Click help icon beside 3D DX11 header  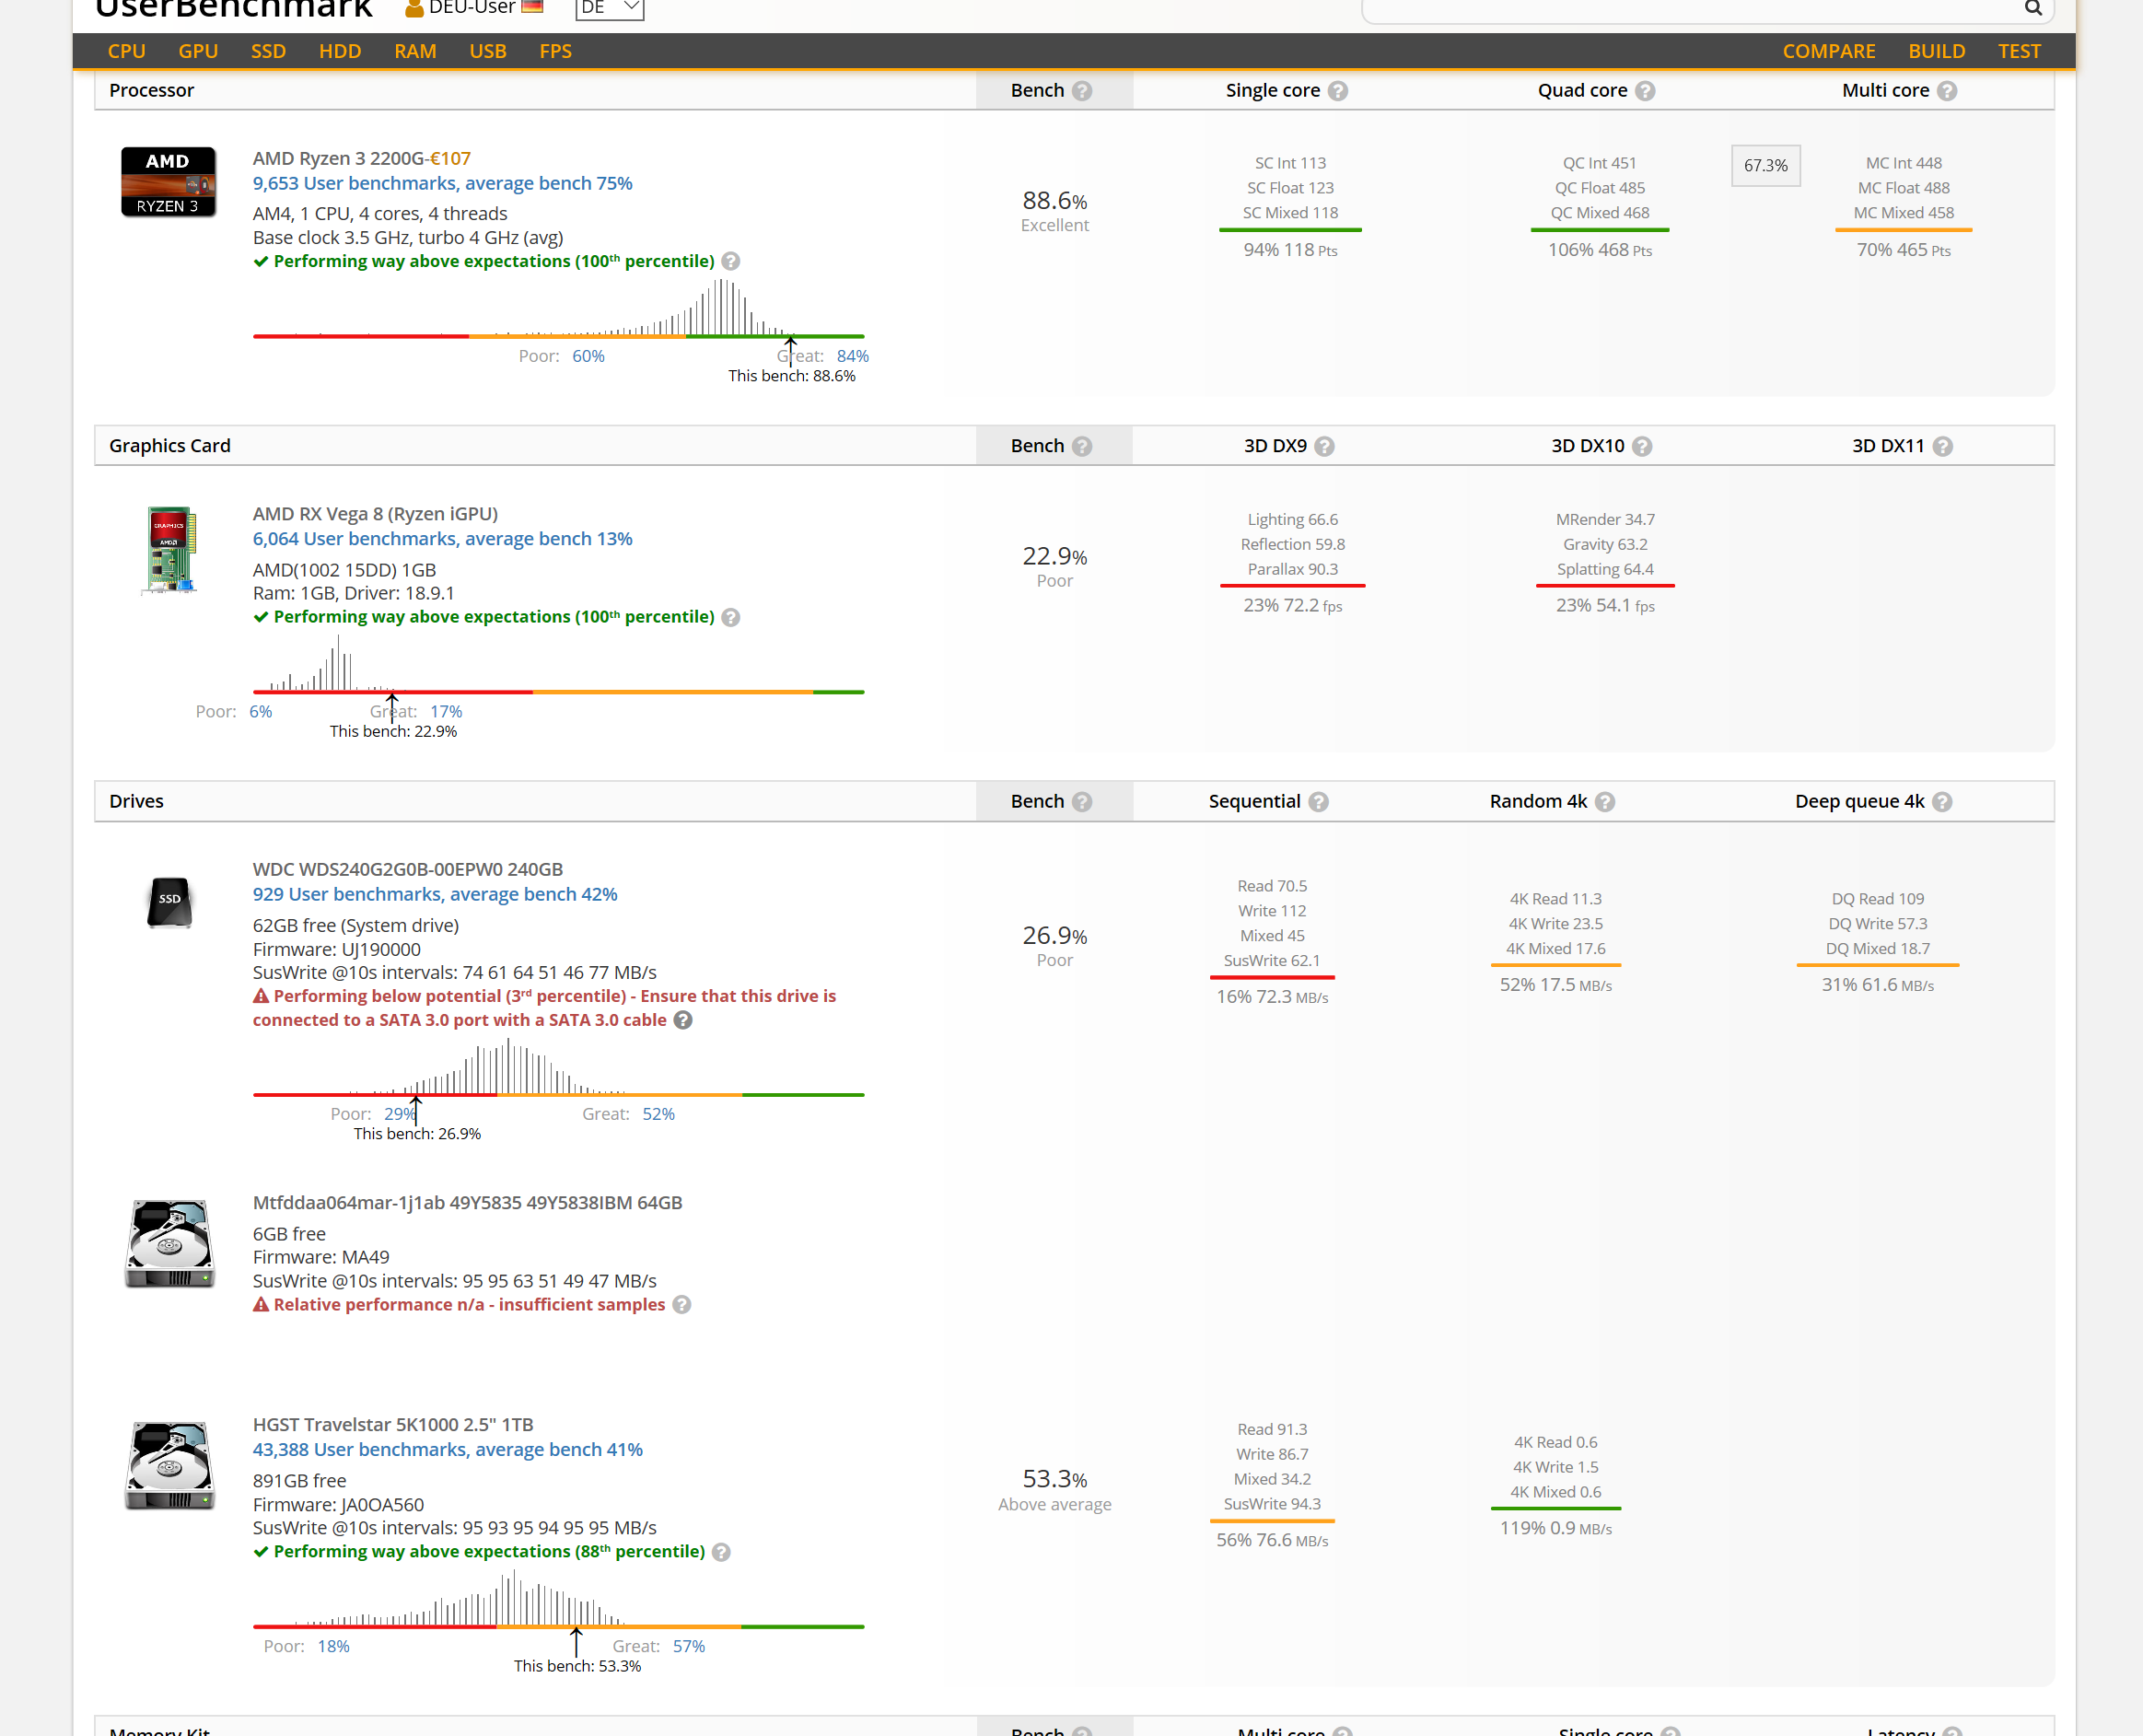[x=1942, y=446]
